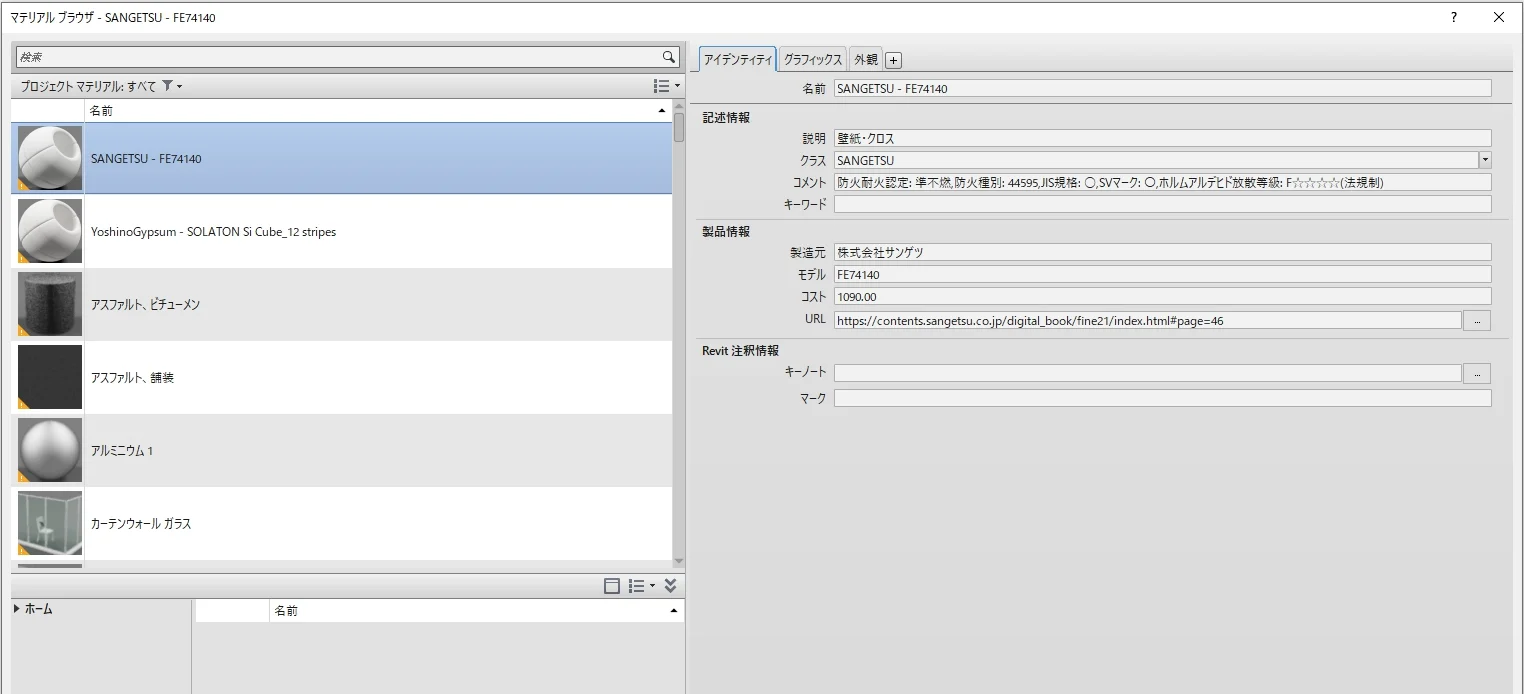Click the material list scrollbar up arrow

[679, 106]
